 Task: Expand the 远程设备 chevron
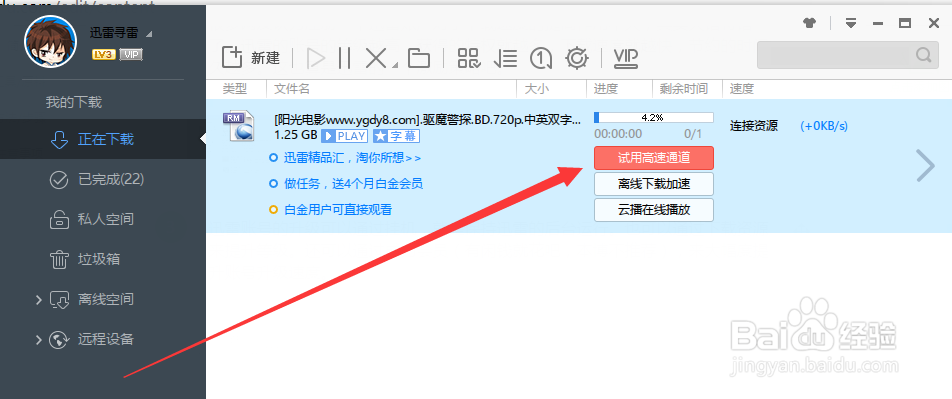[38, 339]
